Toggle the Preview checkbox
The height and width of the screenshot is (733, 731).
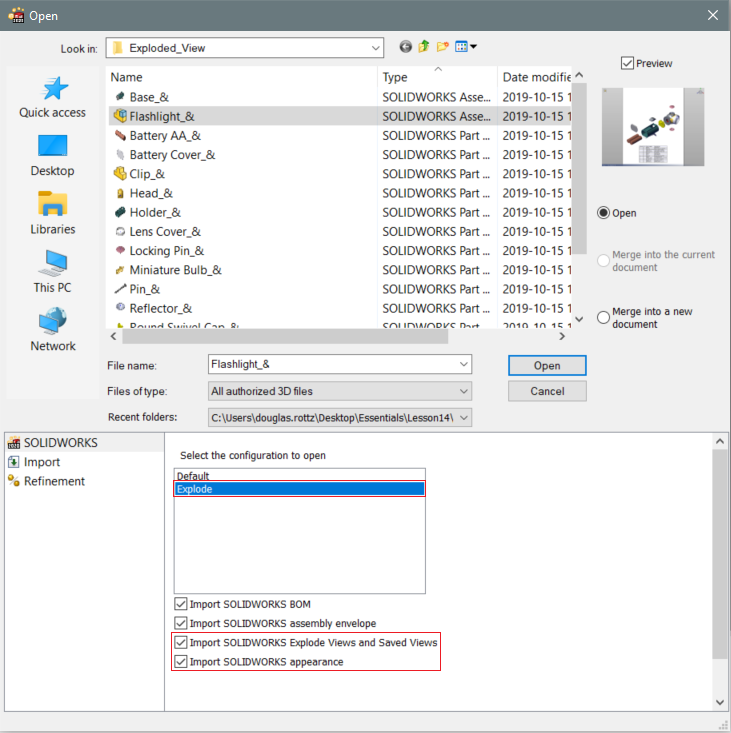coord(628,63)
